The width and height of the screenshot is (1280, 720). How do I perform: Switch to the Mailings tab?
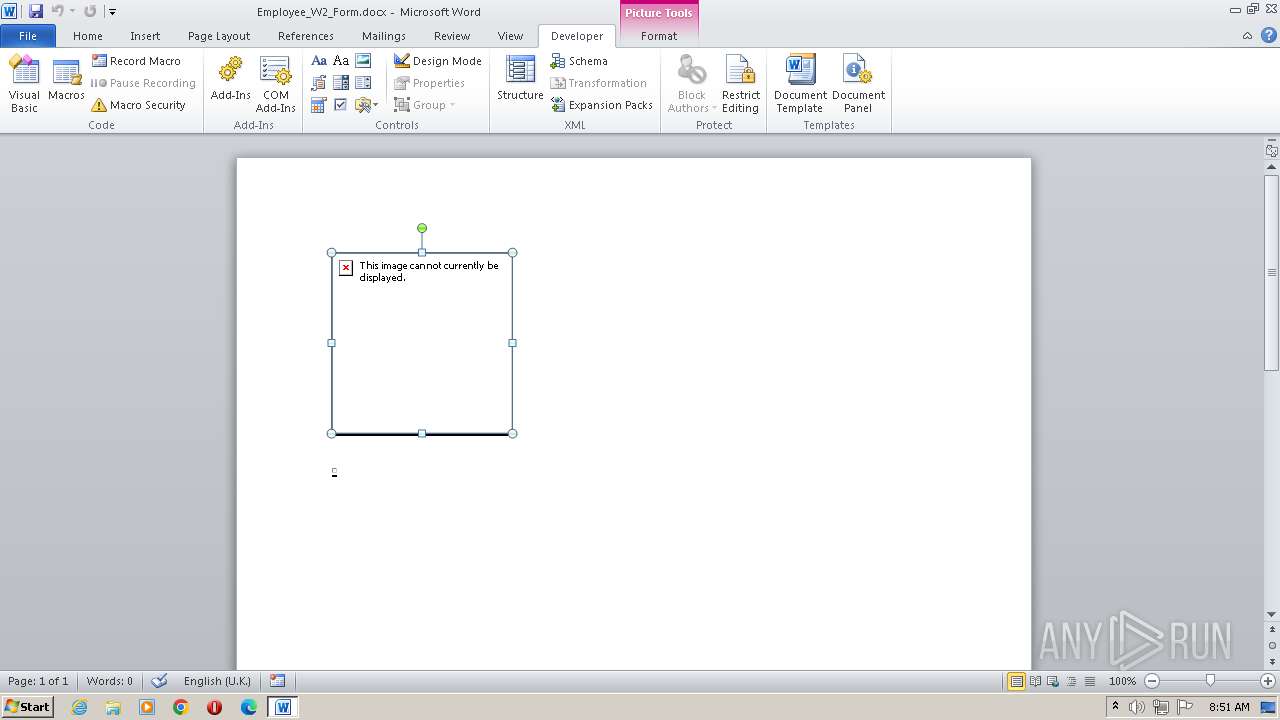pos(384,36)
